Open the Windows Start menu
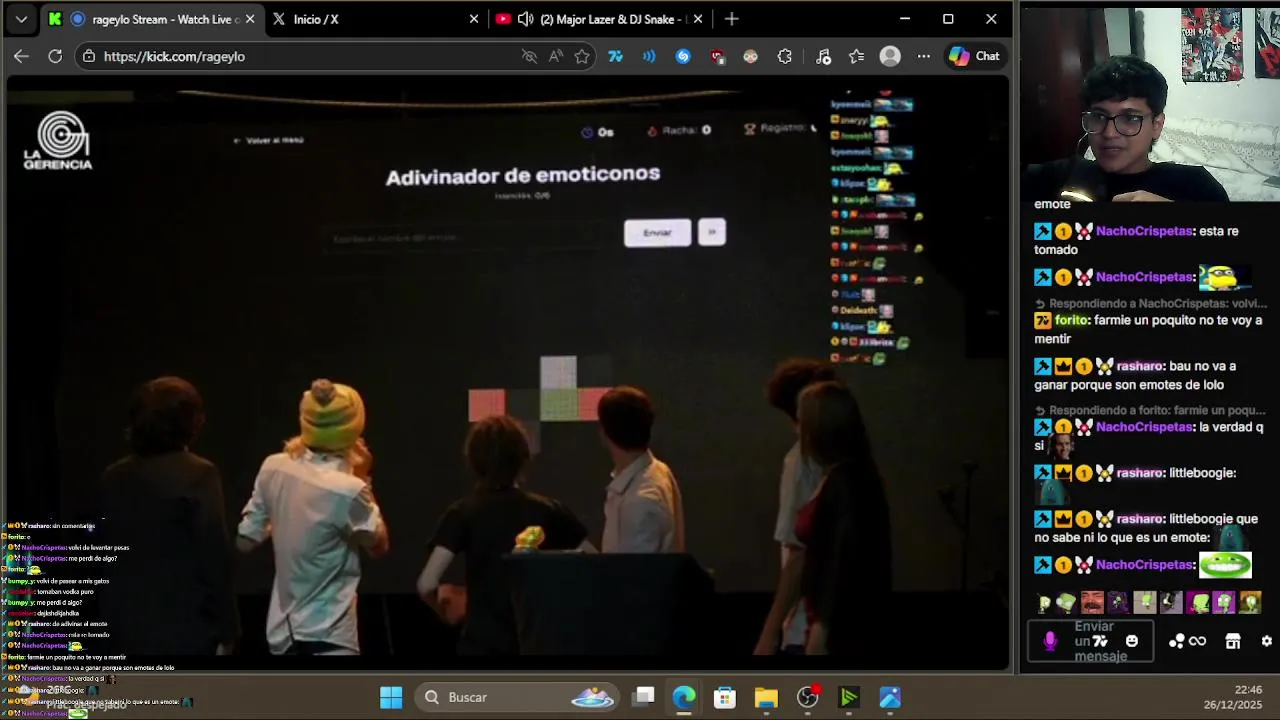 (x=391, y=697)
